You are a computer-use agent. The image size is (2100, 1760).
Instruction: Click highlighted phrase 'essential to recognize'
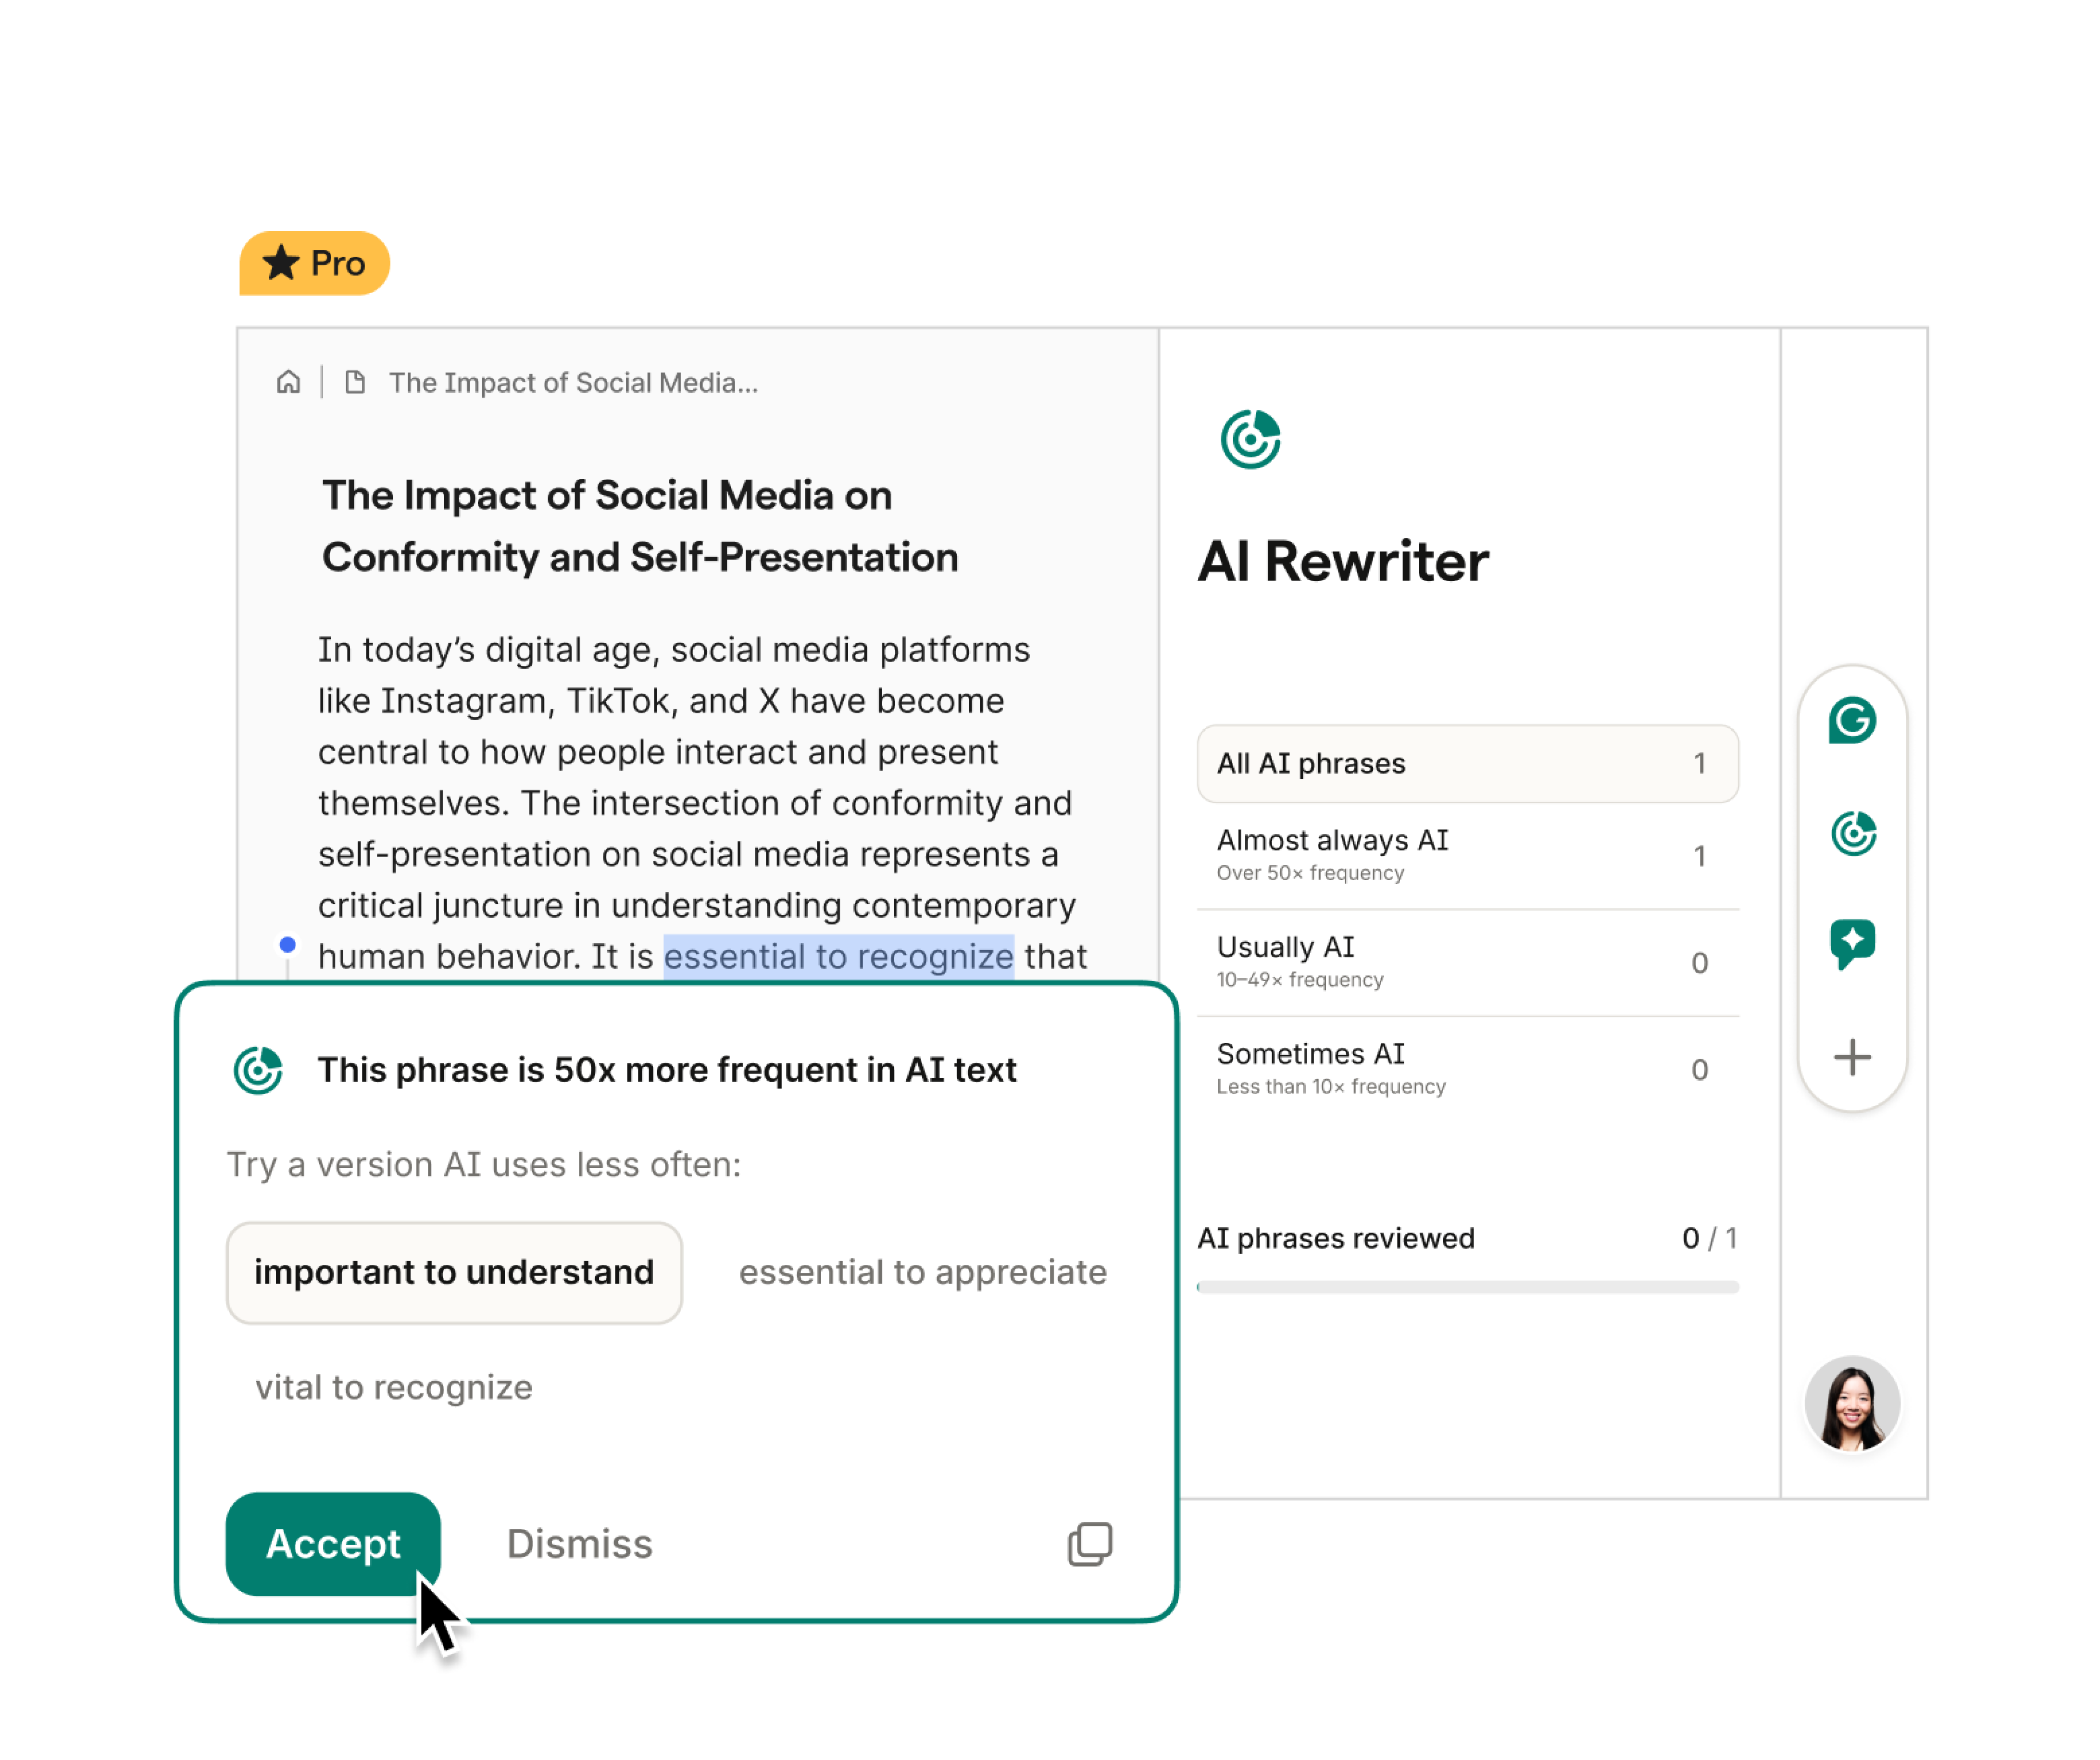[838, 956]
